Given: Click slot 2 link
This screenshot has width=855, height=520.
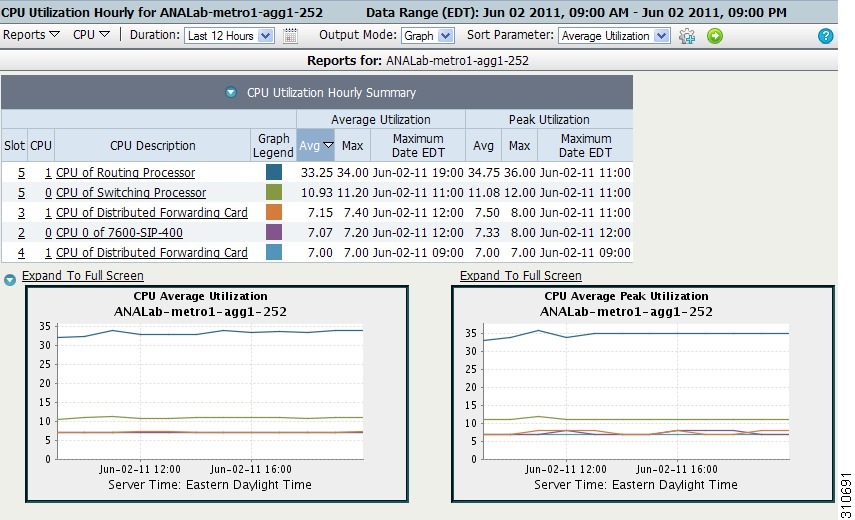Looking at the screenshot, I should [21, 233].
